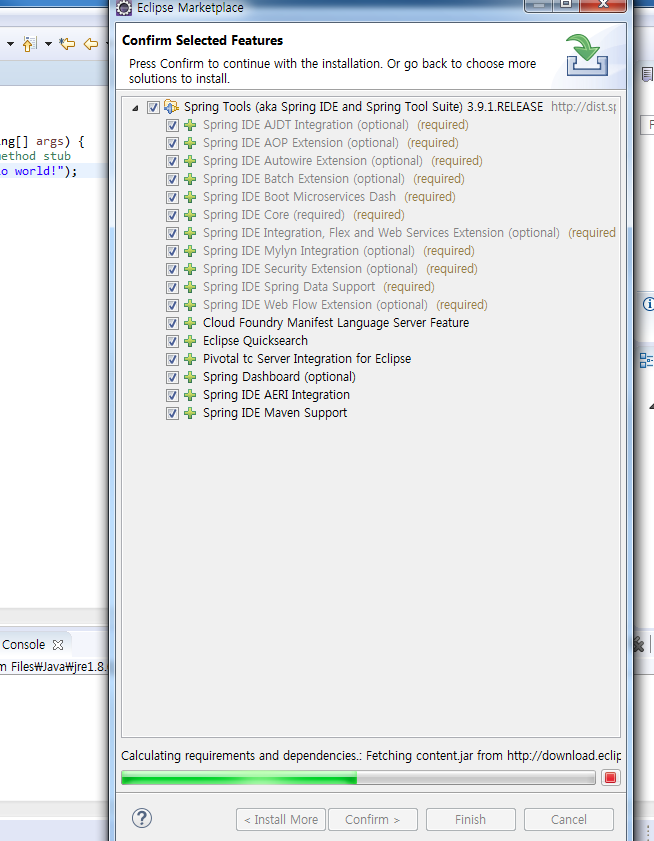Collapse the Spring Tools tree node

coord(135,108)
